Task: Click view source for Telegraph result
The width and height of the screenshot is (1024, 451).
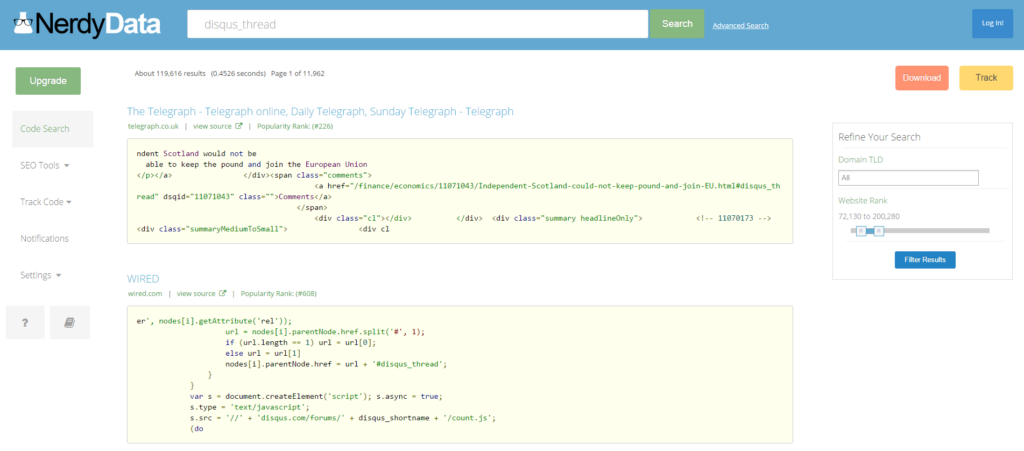Action: [x=212, y=126]
